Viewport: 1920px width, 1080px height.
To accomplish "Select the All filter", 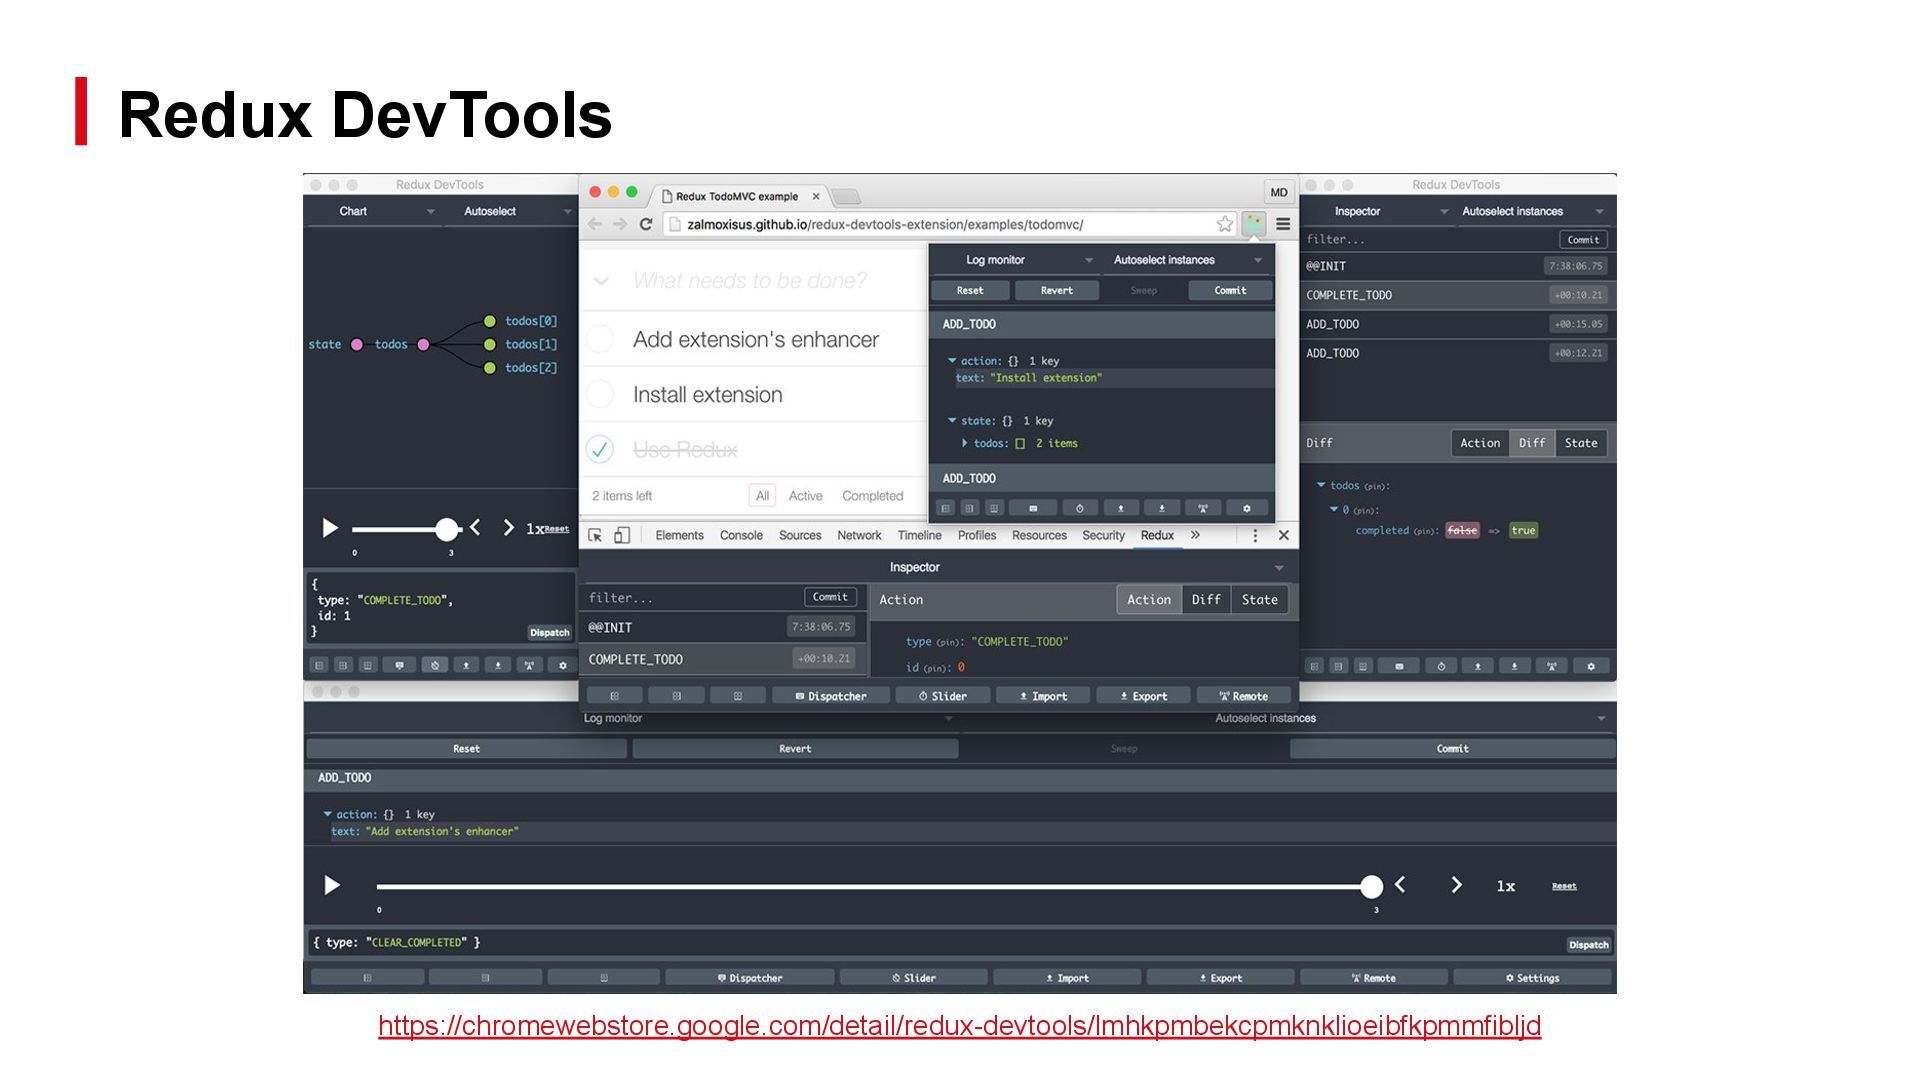I will (762, 496).
